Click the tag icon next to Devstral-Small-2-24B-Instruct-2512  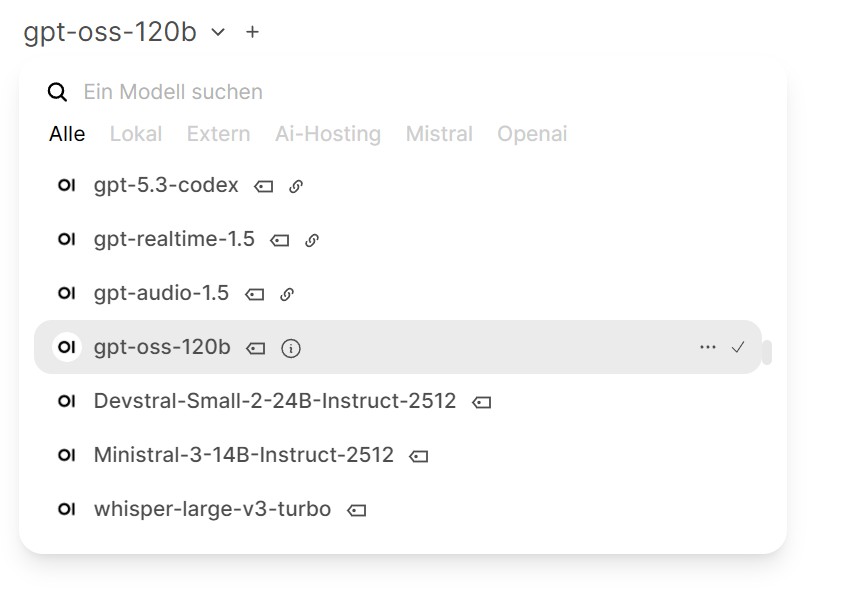(x=482, y=402)
